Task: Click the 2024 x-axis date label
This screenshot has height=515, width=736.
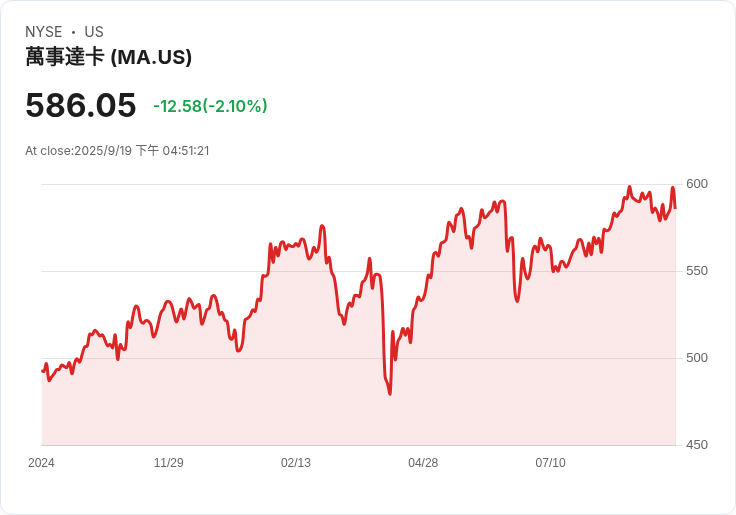Action: coord(41,463)
